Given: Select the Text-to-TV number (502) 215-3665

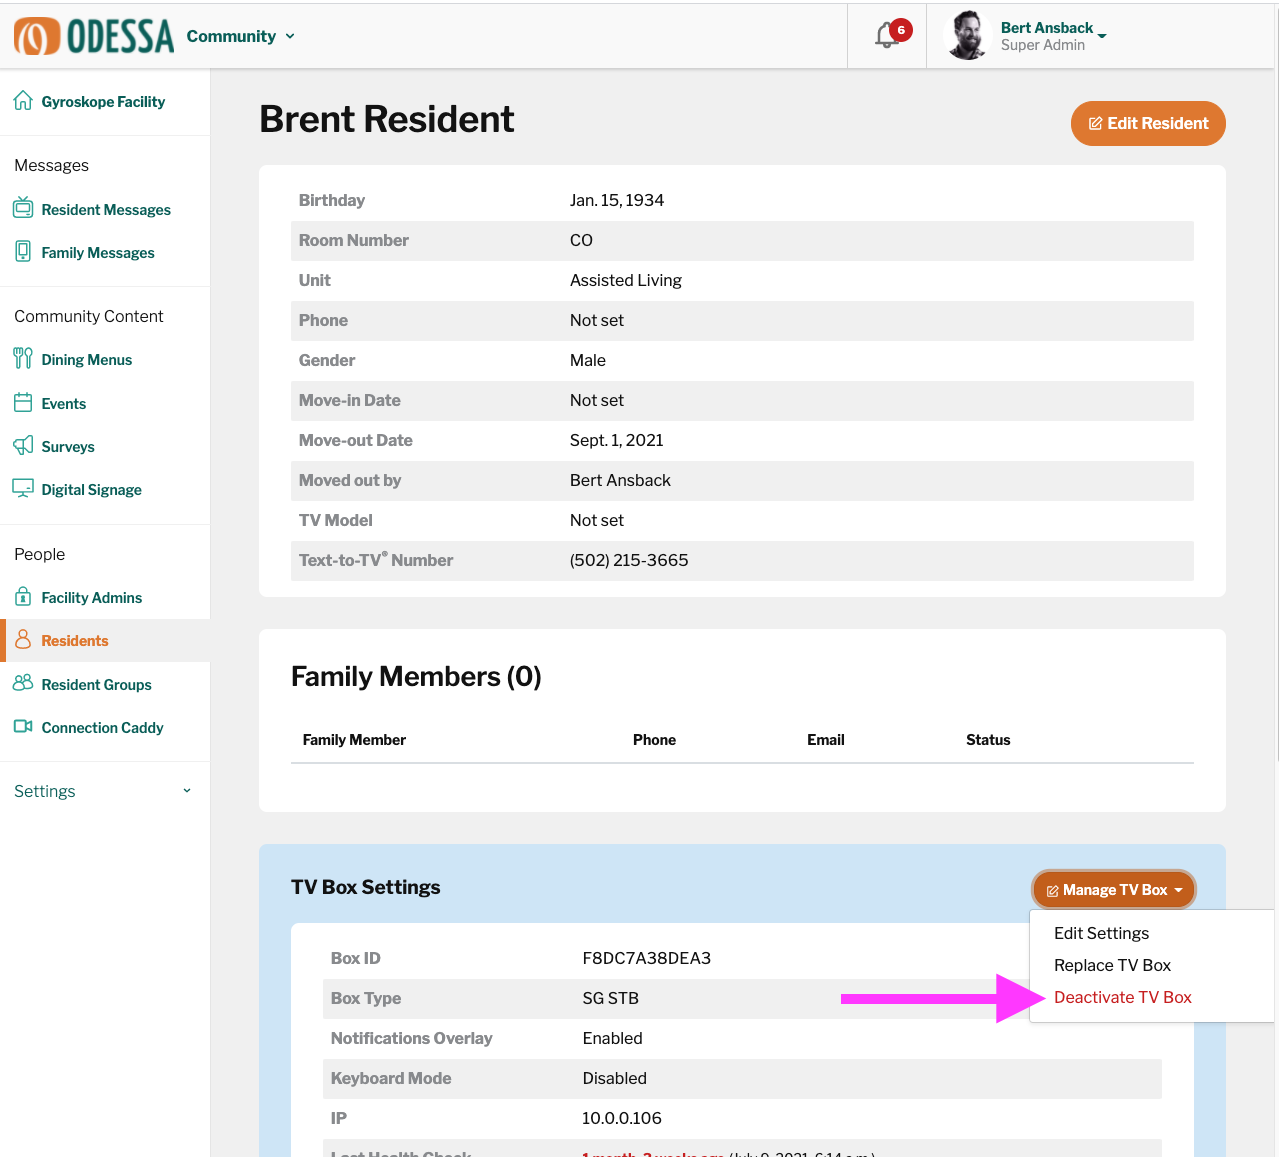Looking at the screenshot, I should click(x=629, y=560).
